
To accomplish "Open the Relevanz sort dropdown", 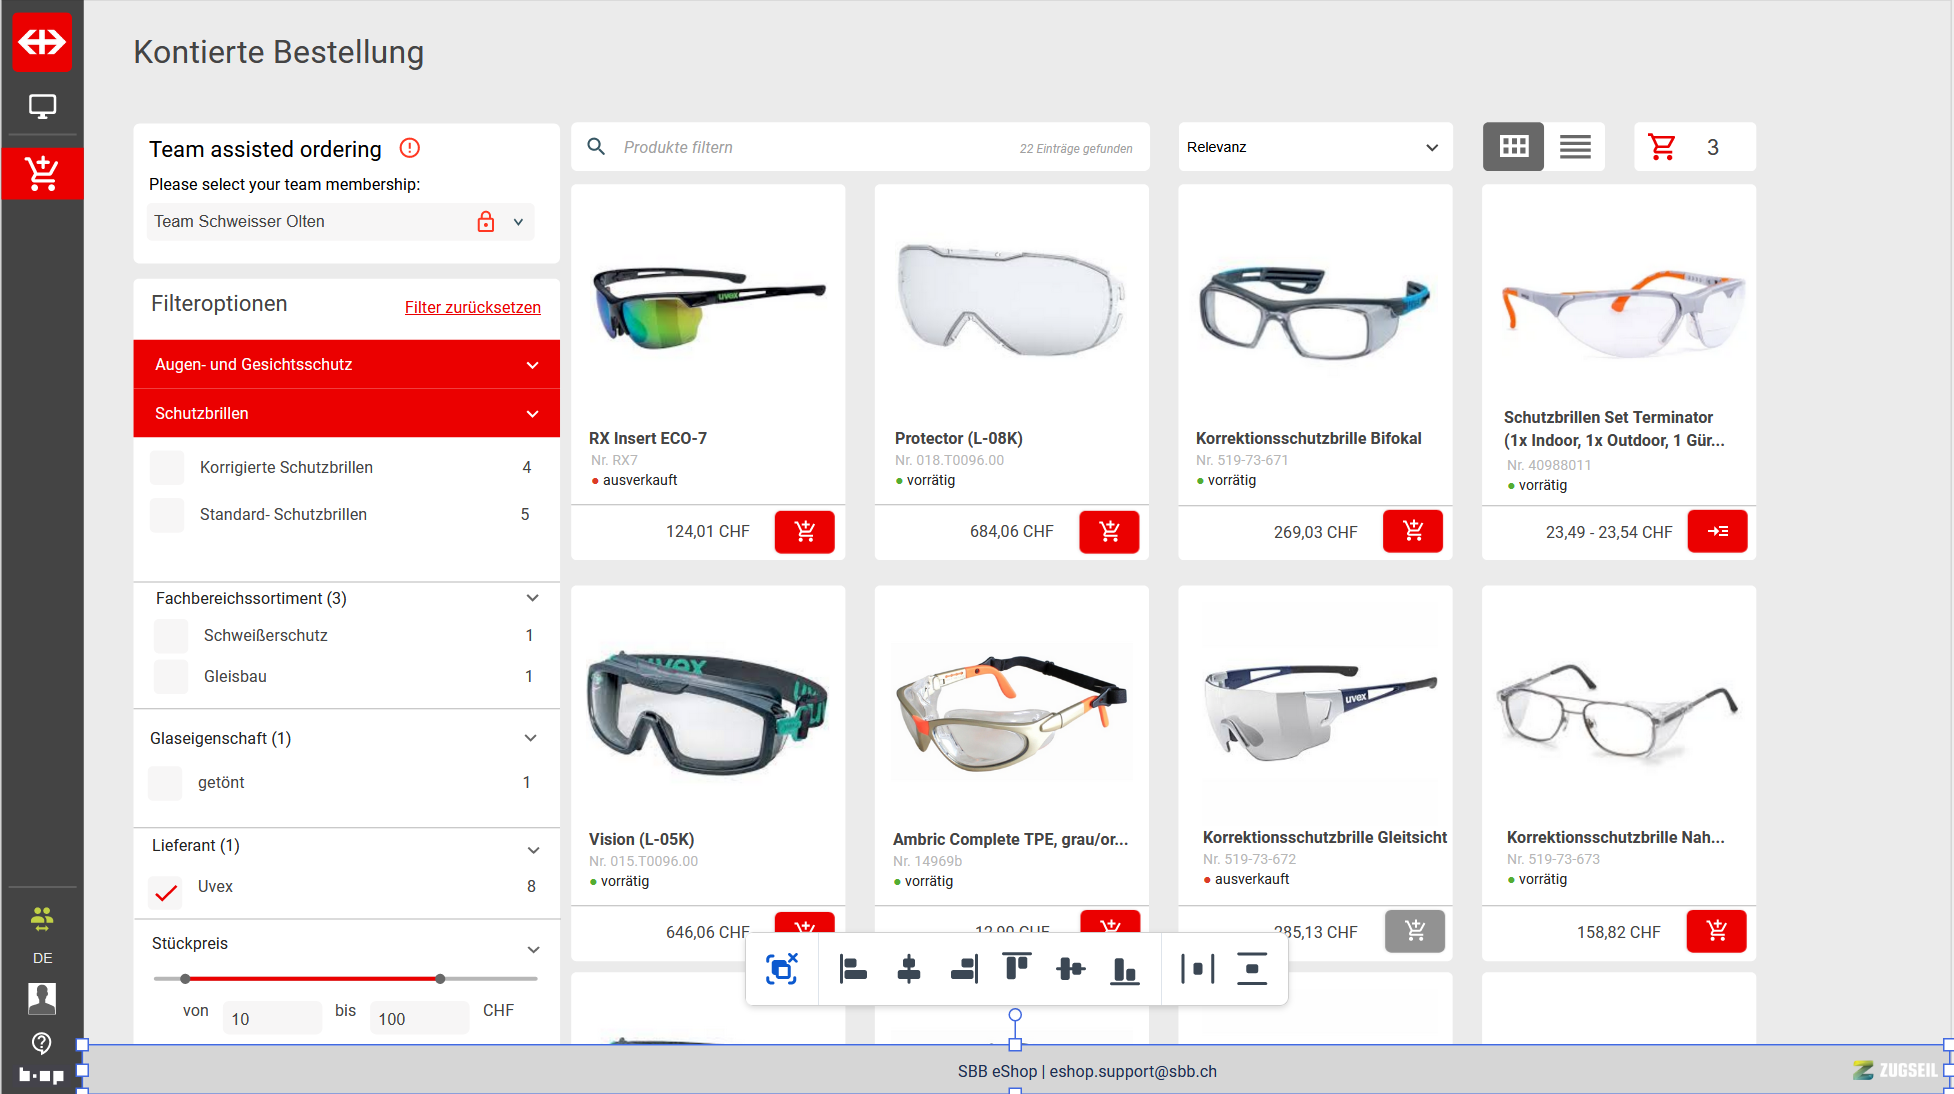I will click(1313, 147).
